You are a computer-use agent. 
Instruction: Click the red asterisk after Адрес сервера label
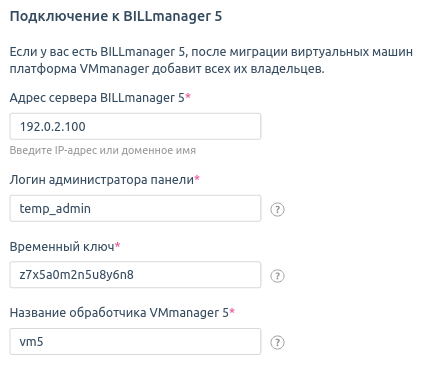click(x=188, y=96)
